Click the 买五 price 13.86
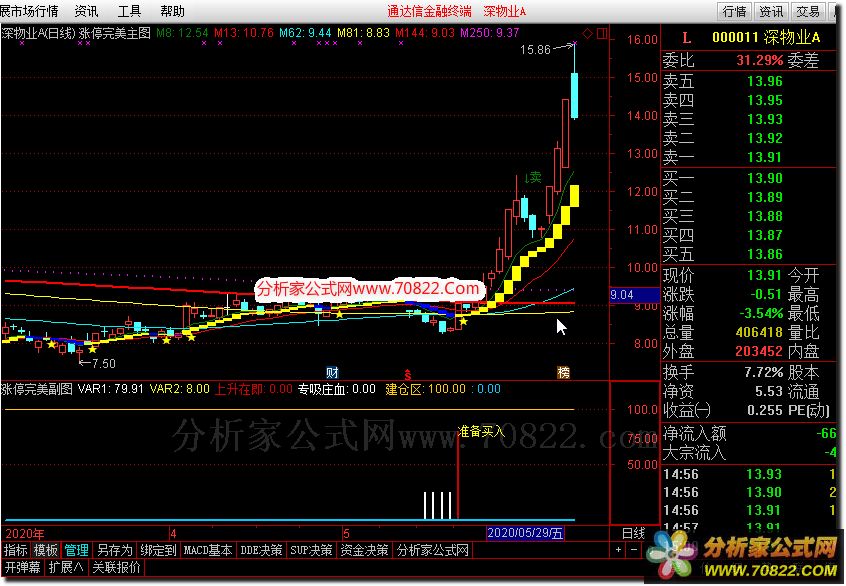 point(765,254)
